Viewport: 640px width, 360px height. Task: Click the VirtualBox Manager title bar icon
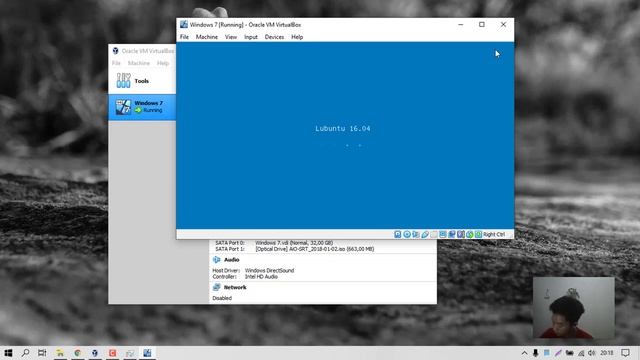coord(116,51)
